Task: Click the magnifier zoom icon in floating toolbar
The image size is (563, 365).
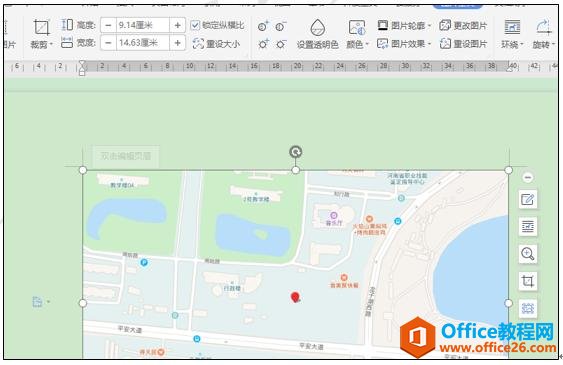Action: click(528, 254)
